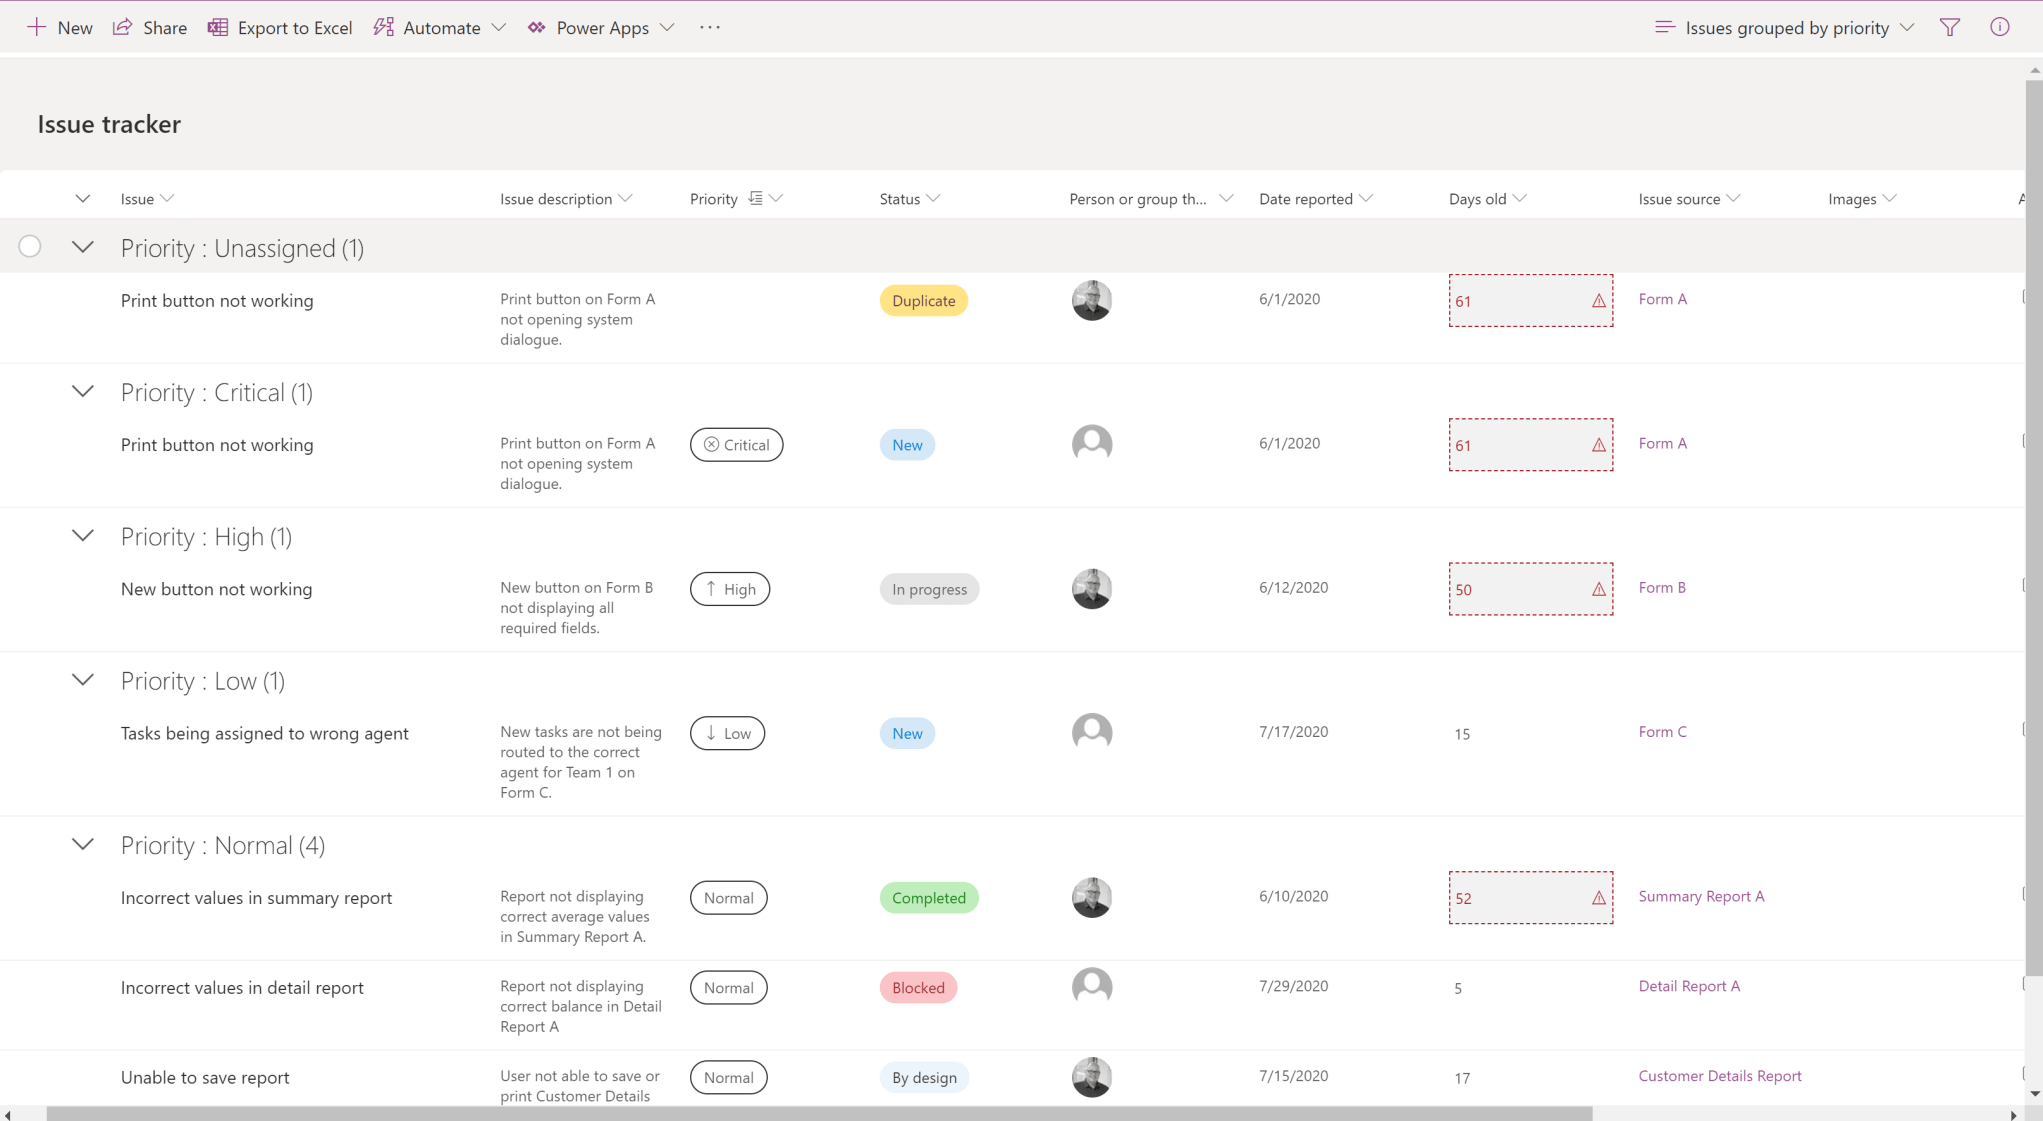
Task: Open the Share dialog
Action: point(150,27)
